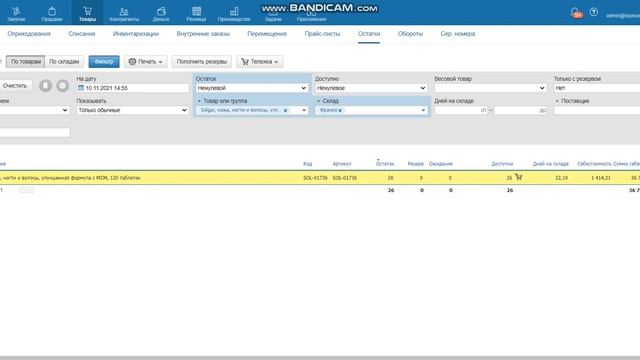The height and width of the screenshot is (360, 640).
Task: Click the SOL-01736 code cell
Action: [315, 178]
